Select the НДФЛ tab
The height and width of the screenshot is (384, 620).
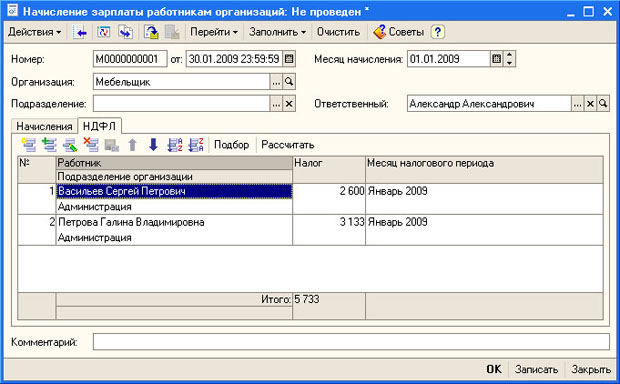99,126
